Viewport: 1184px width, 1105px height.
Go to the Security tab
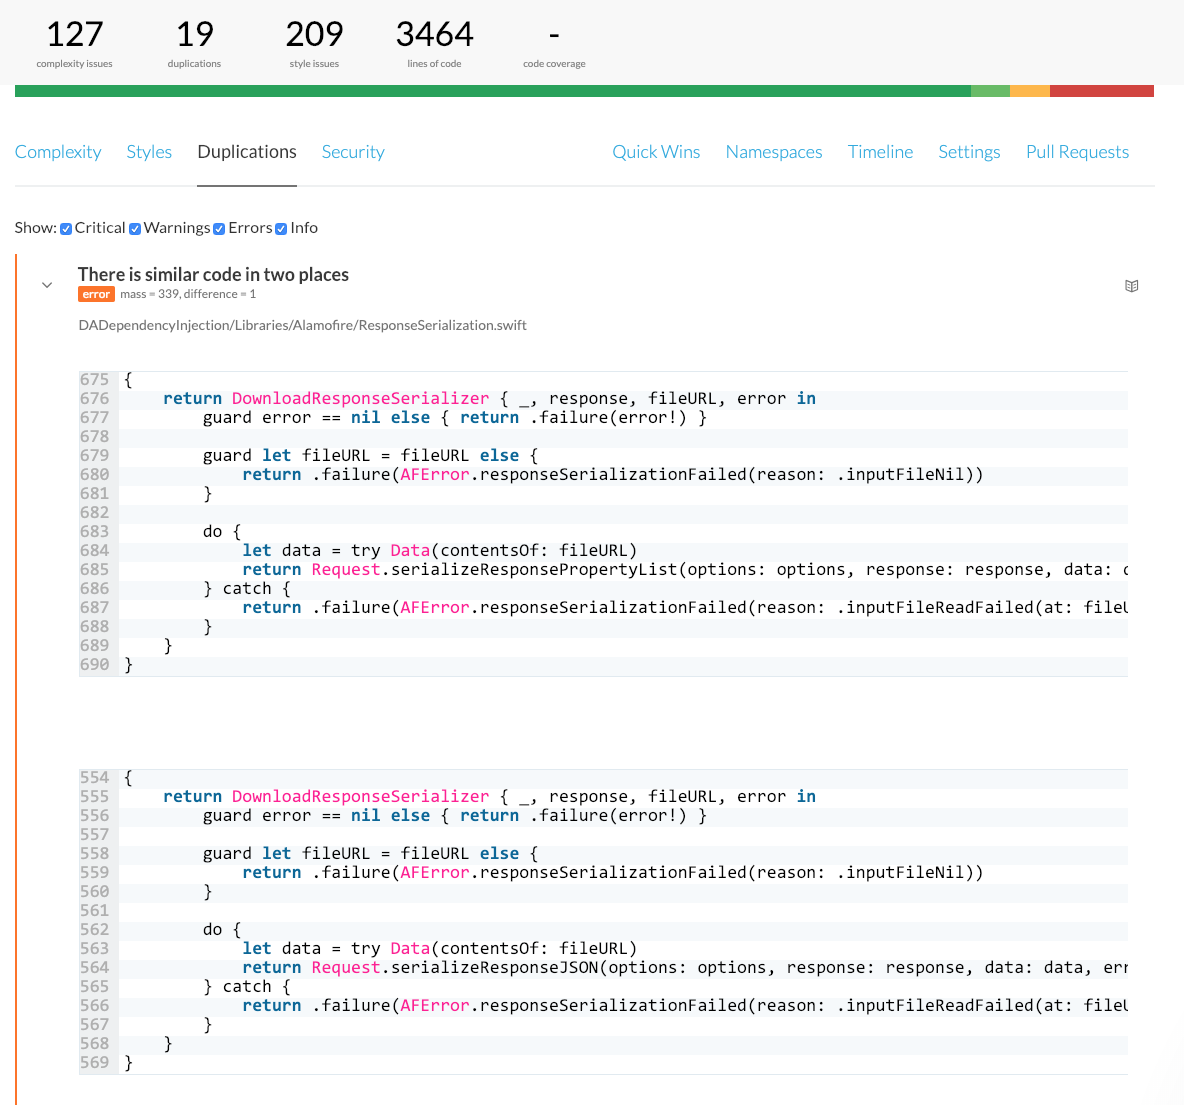(353, 152)
